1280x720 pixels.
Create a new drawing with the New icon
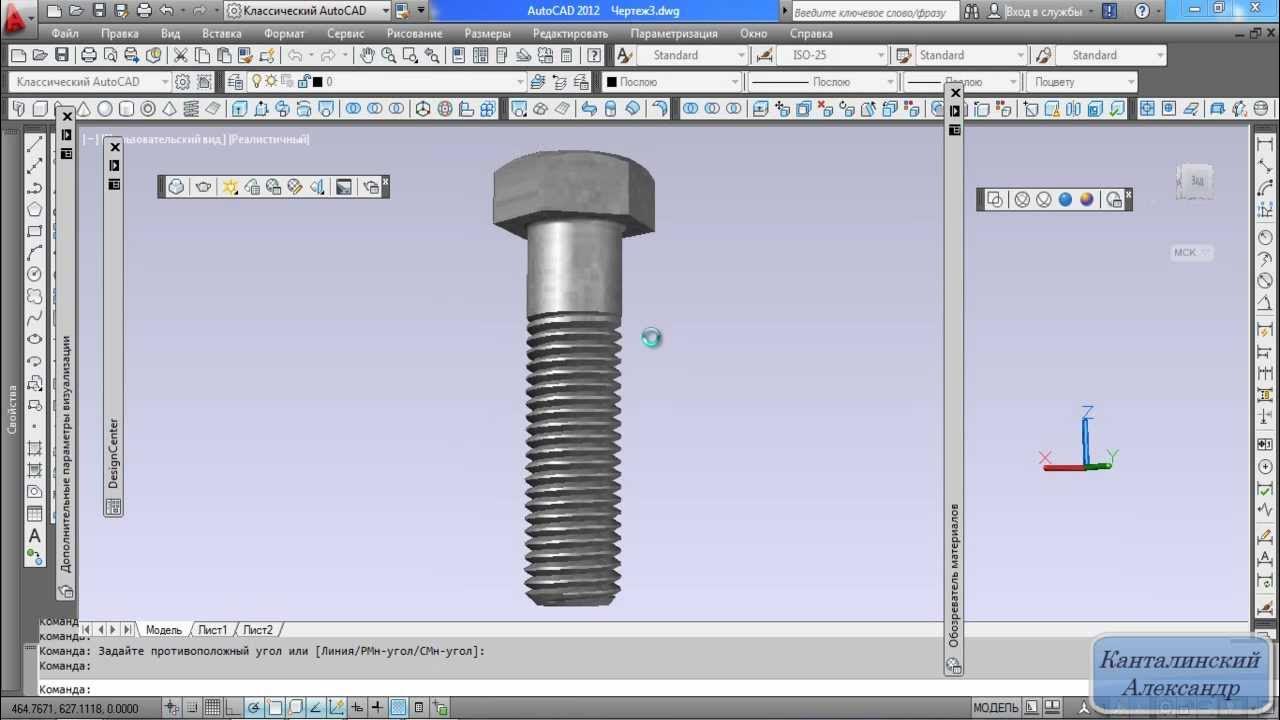(18, 55)
